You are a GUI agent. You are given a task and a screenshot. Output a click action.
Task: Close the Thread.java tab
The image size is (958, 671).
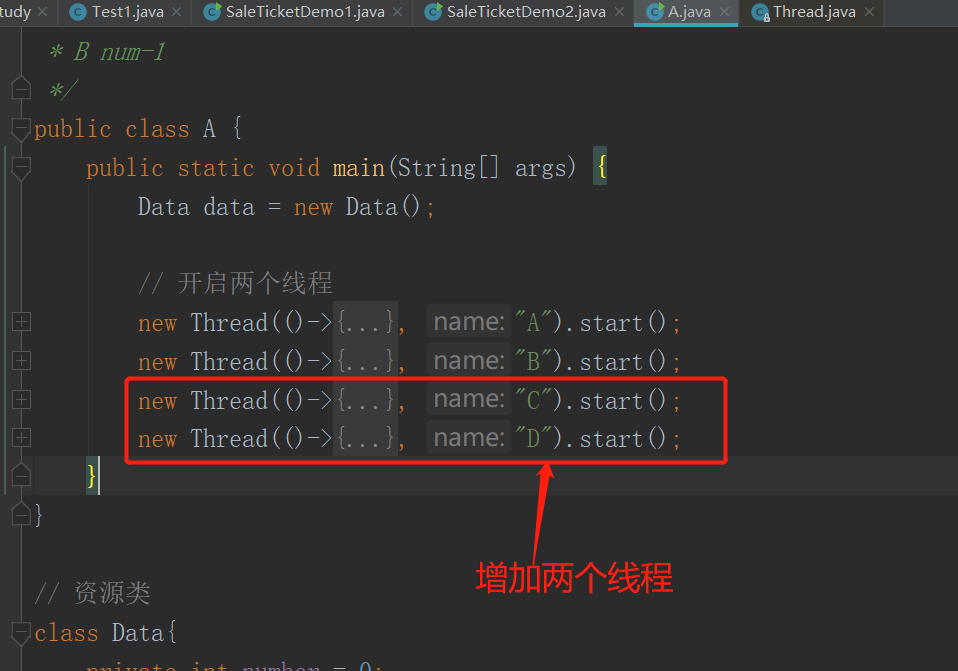[x=868, y=12]
